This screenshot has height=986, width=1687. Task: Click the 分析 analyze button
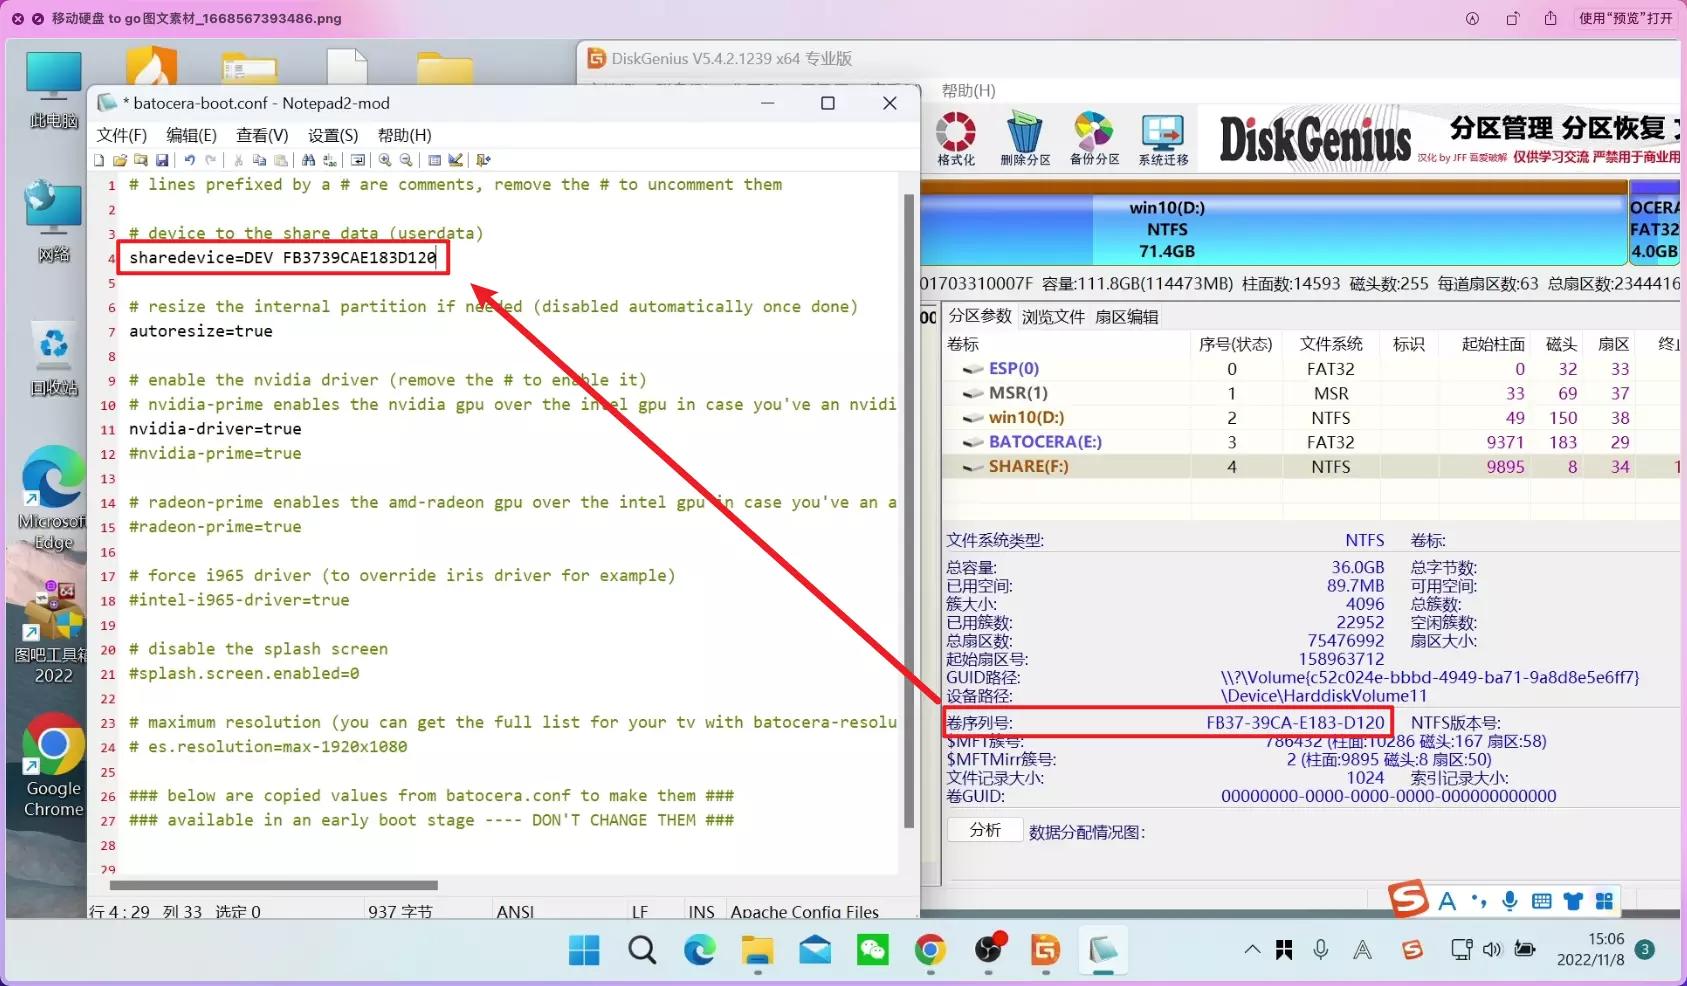(984, 829)
